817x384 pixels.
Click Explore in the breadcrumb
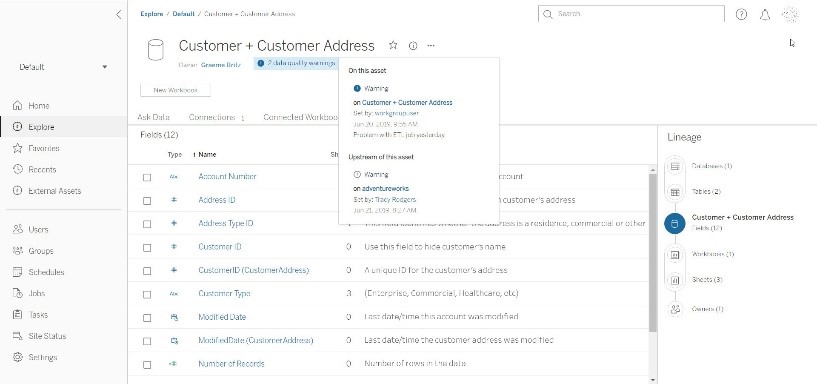tap(151, 14)
